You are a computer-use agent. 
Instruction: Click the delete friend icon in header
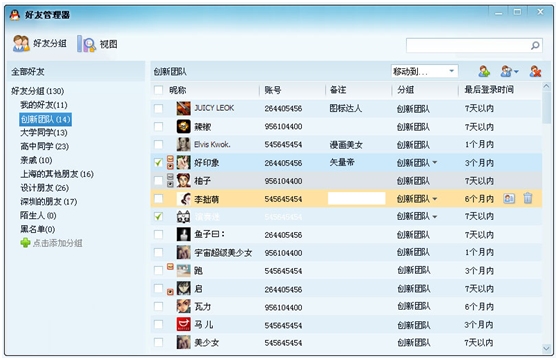[x=535, y=72]
